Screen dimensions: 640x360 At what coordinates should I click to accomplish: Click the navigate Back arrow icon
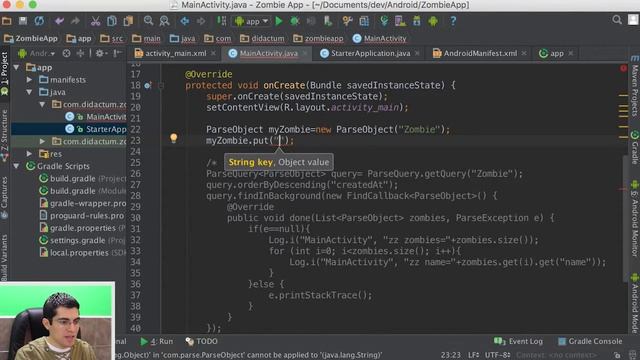(184, 21)
